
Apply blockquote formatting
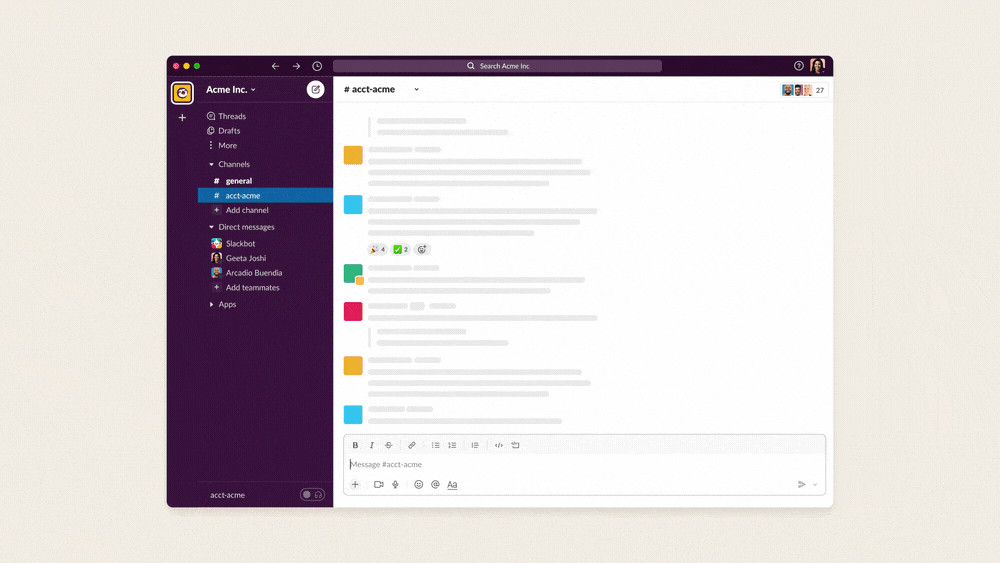[475, 445]
